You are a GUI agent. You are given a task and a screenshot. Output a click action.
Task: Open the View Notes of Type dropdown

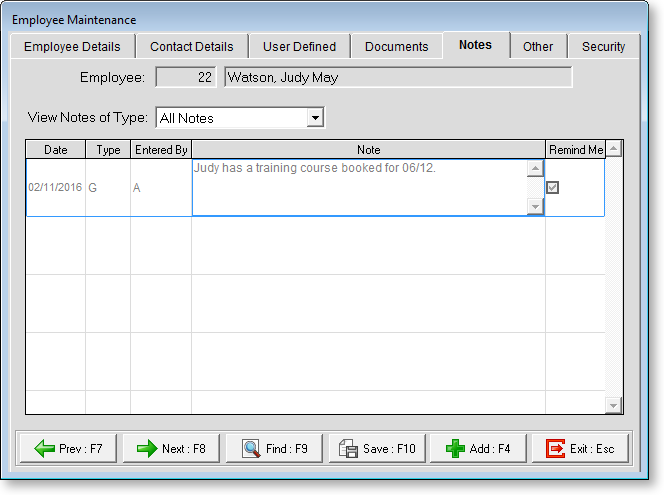tap(315, 118)
